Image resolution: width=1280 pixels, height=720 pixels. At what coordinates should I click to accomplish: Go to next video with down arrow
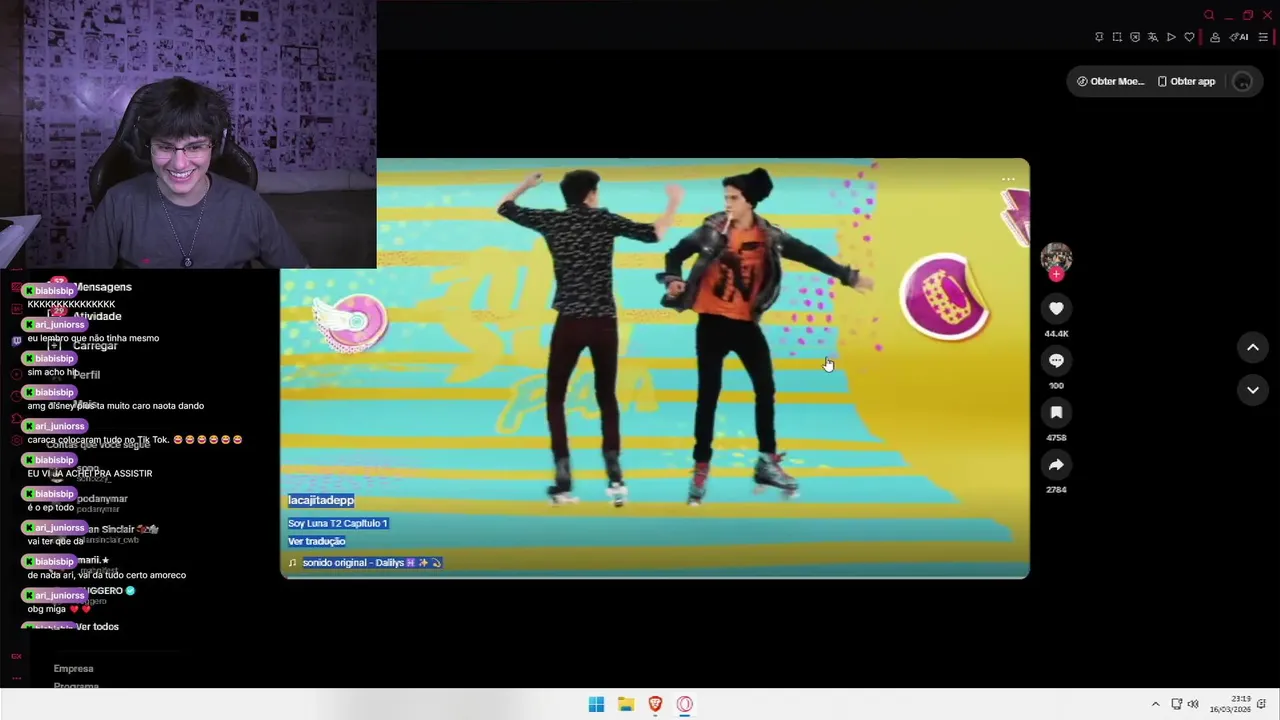pos(1253,390)
